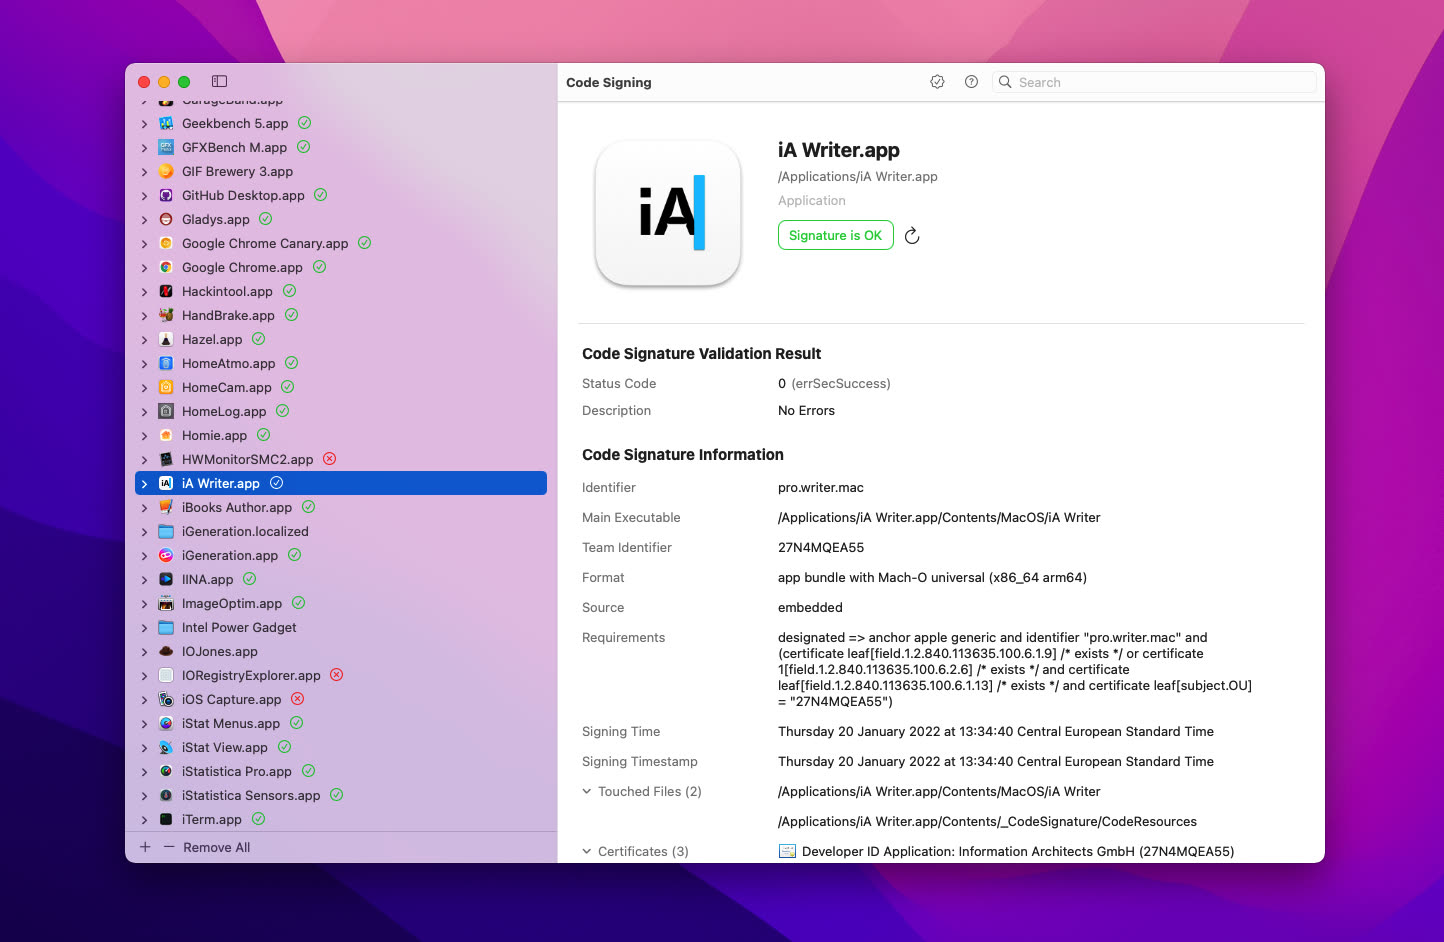
Task: Expand the IOJones.app row
Action: (144, 652)
